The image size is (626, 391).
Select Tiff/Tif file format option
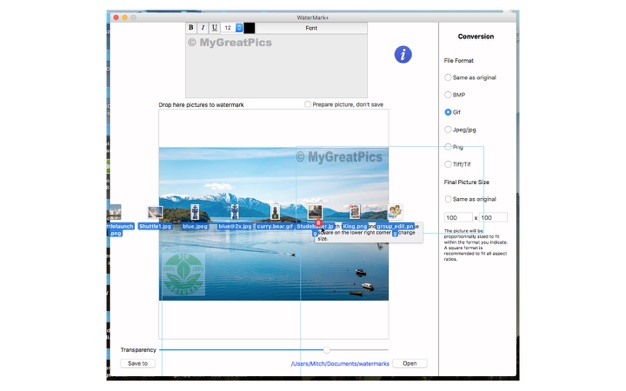coord(448,164)
